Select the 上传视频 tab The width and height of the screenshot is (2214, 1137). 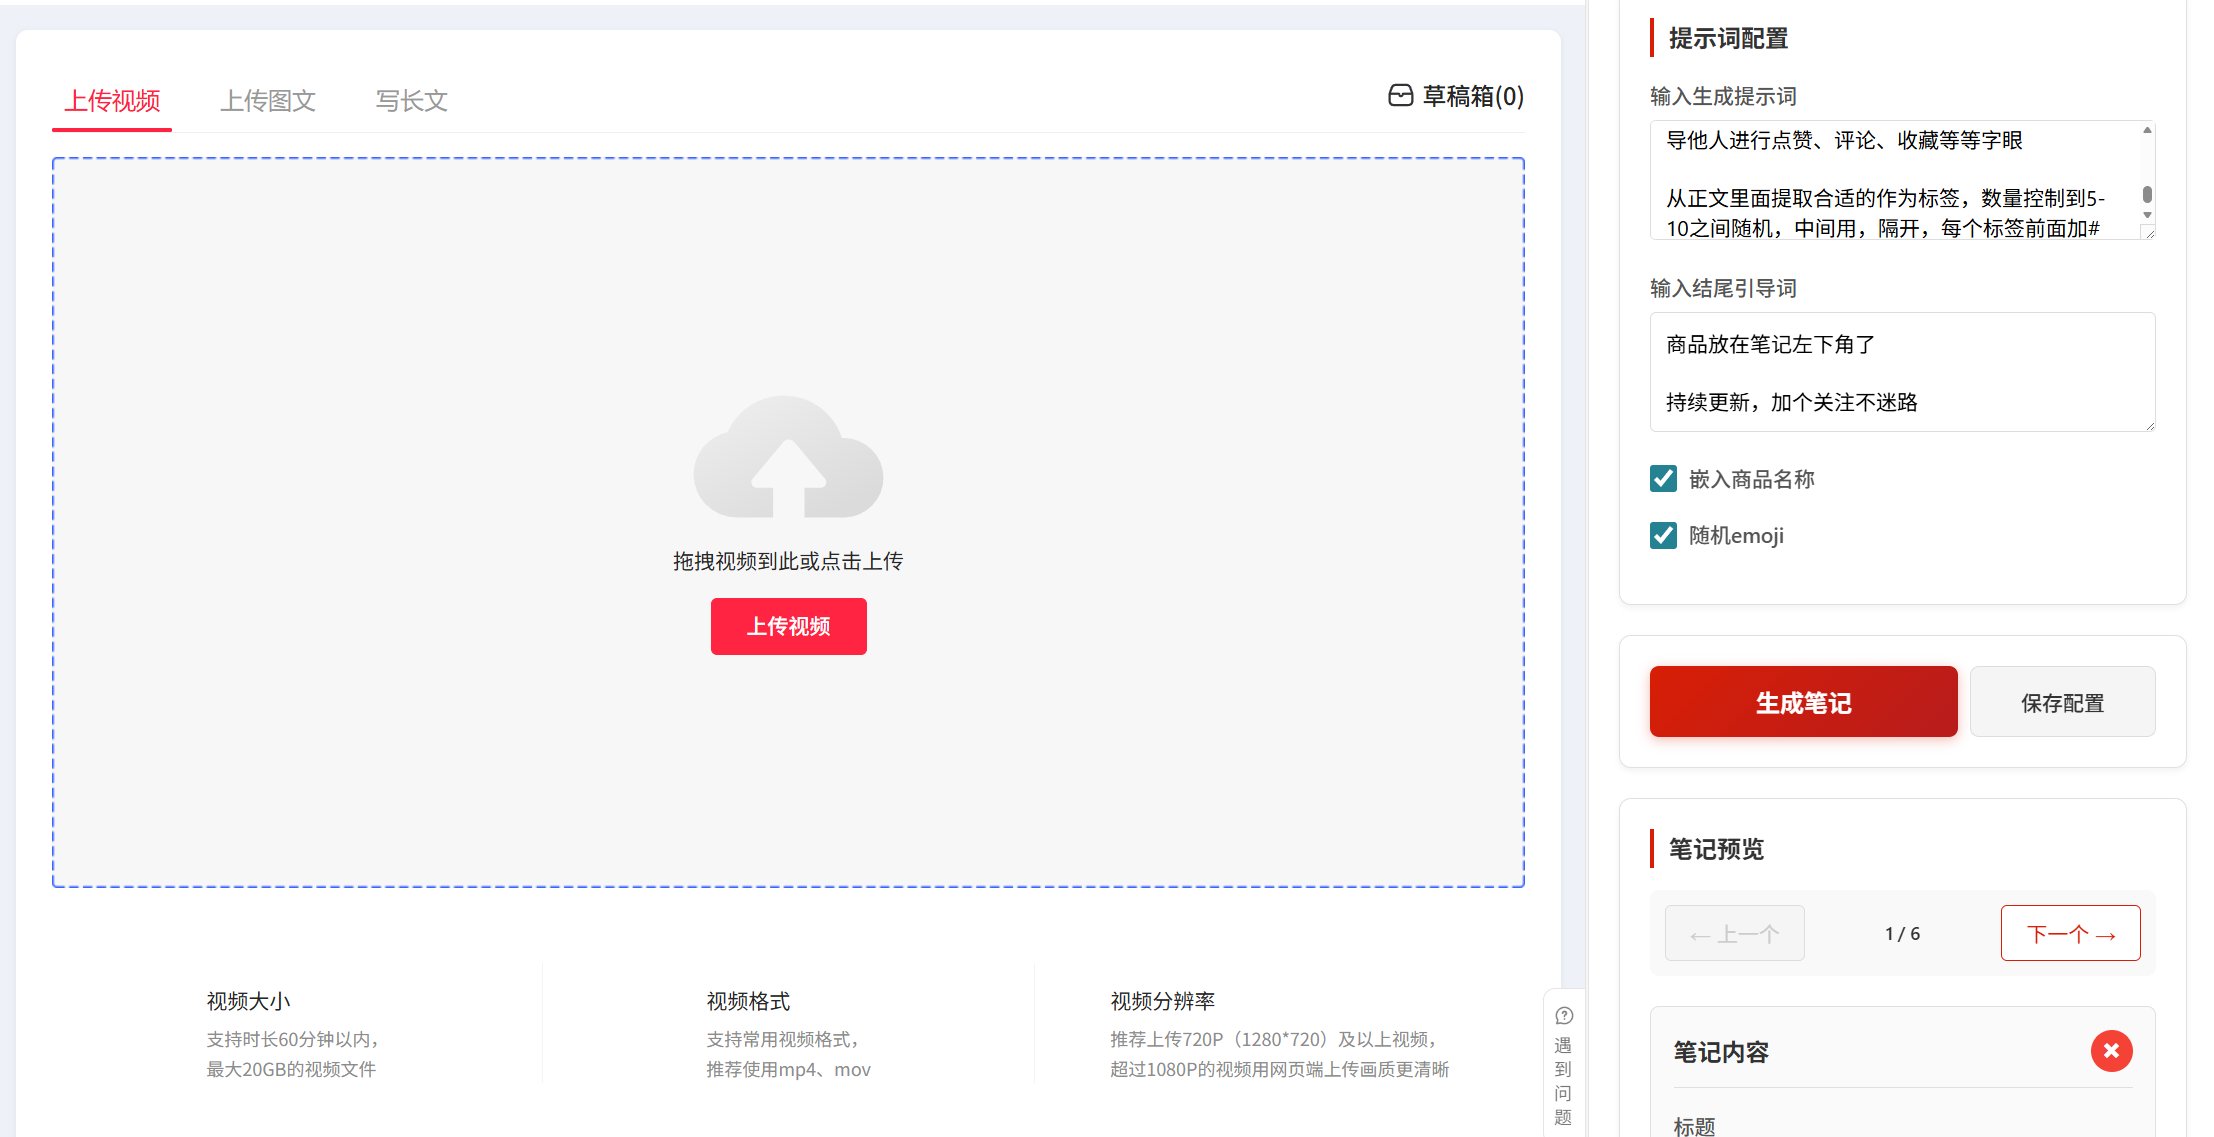tap(111, 101)
